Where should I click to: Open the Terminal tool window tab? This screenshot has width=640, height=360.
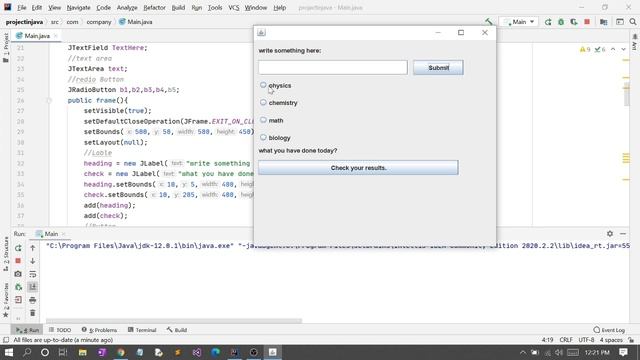pos(142,330)
